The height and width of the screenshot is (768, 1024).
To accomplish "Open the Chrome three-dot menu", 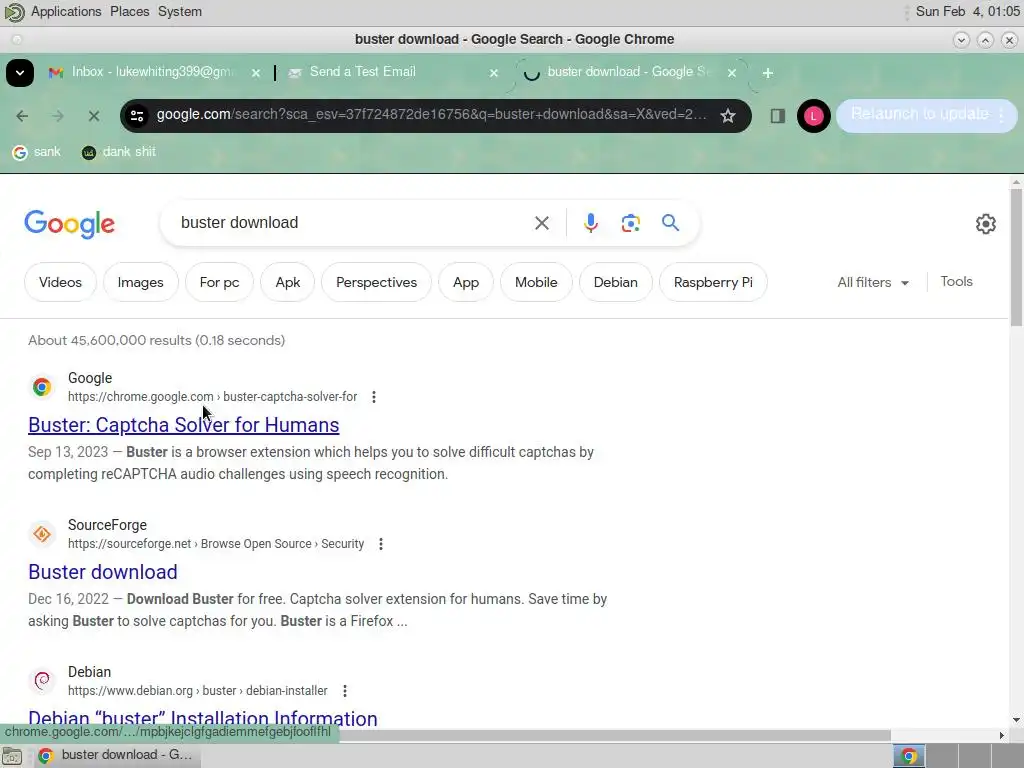I will click(1002, 115).
